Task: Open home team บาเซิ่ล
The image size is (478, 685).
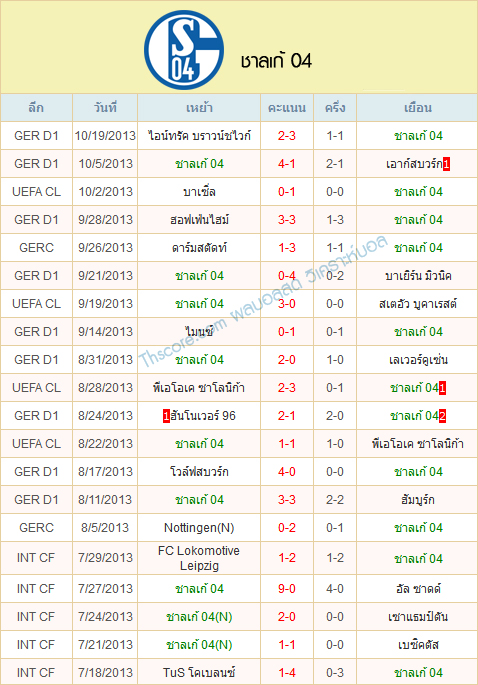Action: click(x=199, y=192)
